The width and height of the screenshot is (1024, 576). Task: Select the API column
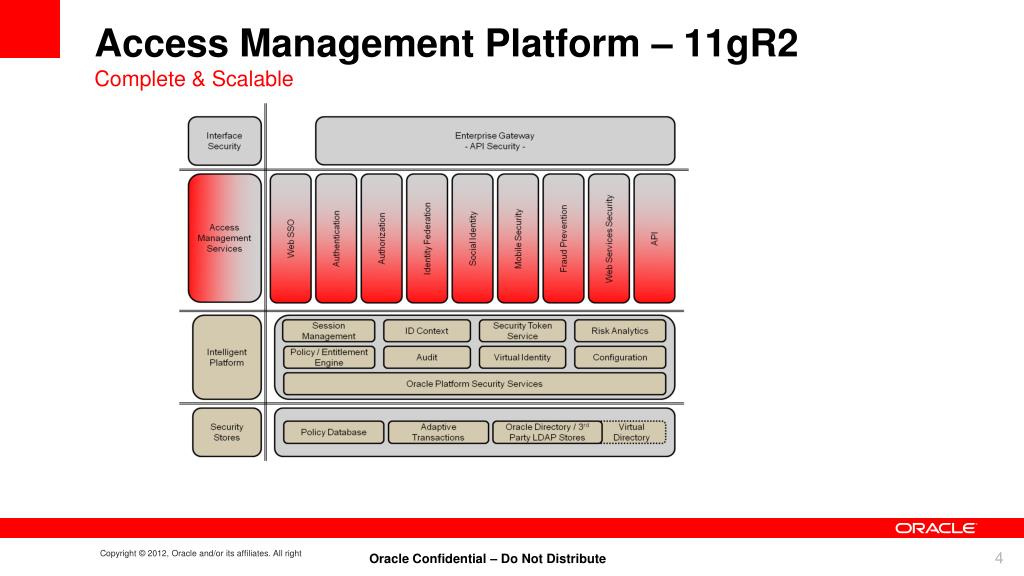click(x=654, y=238)
